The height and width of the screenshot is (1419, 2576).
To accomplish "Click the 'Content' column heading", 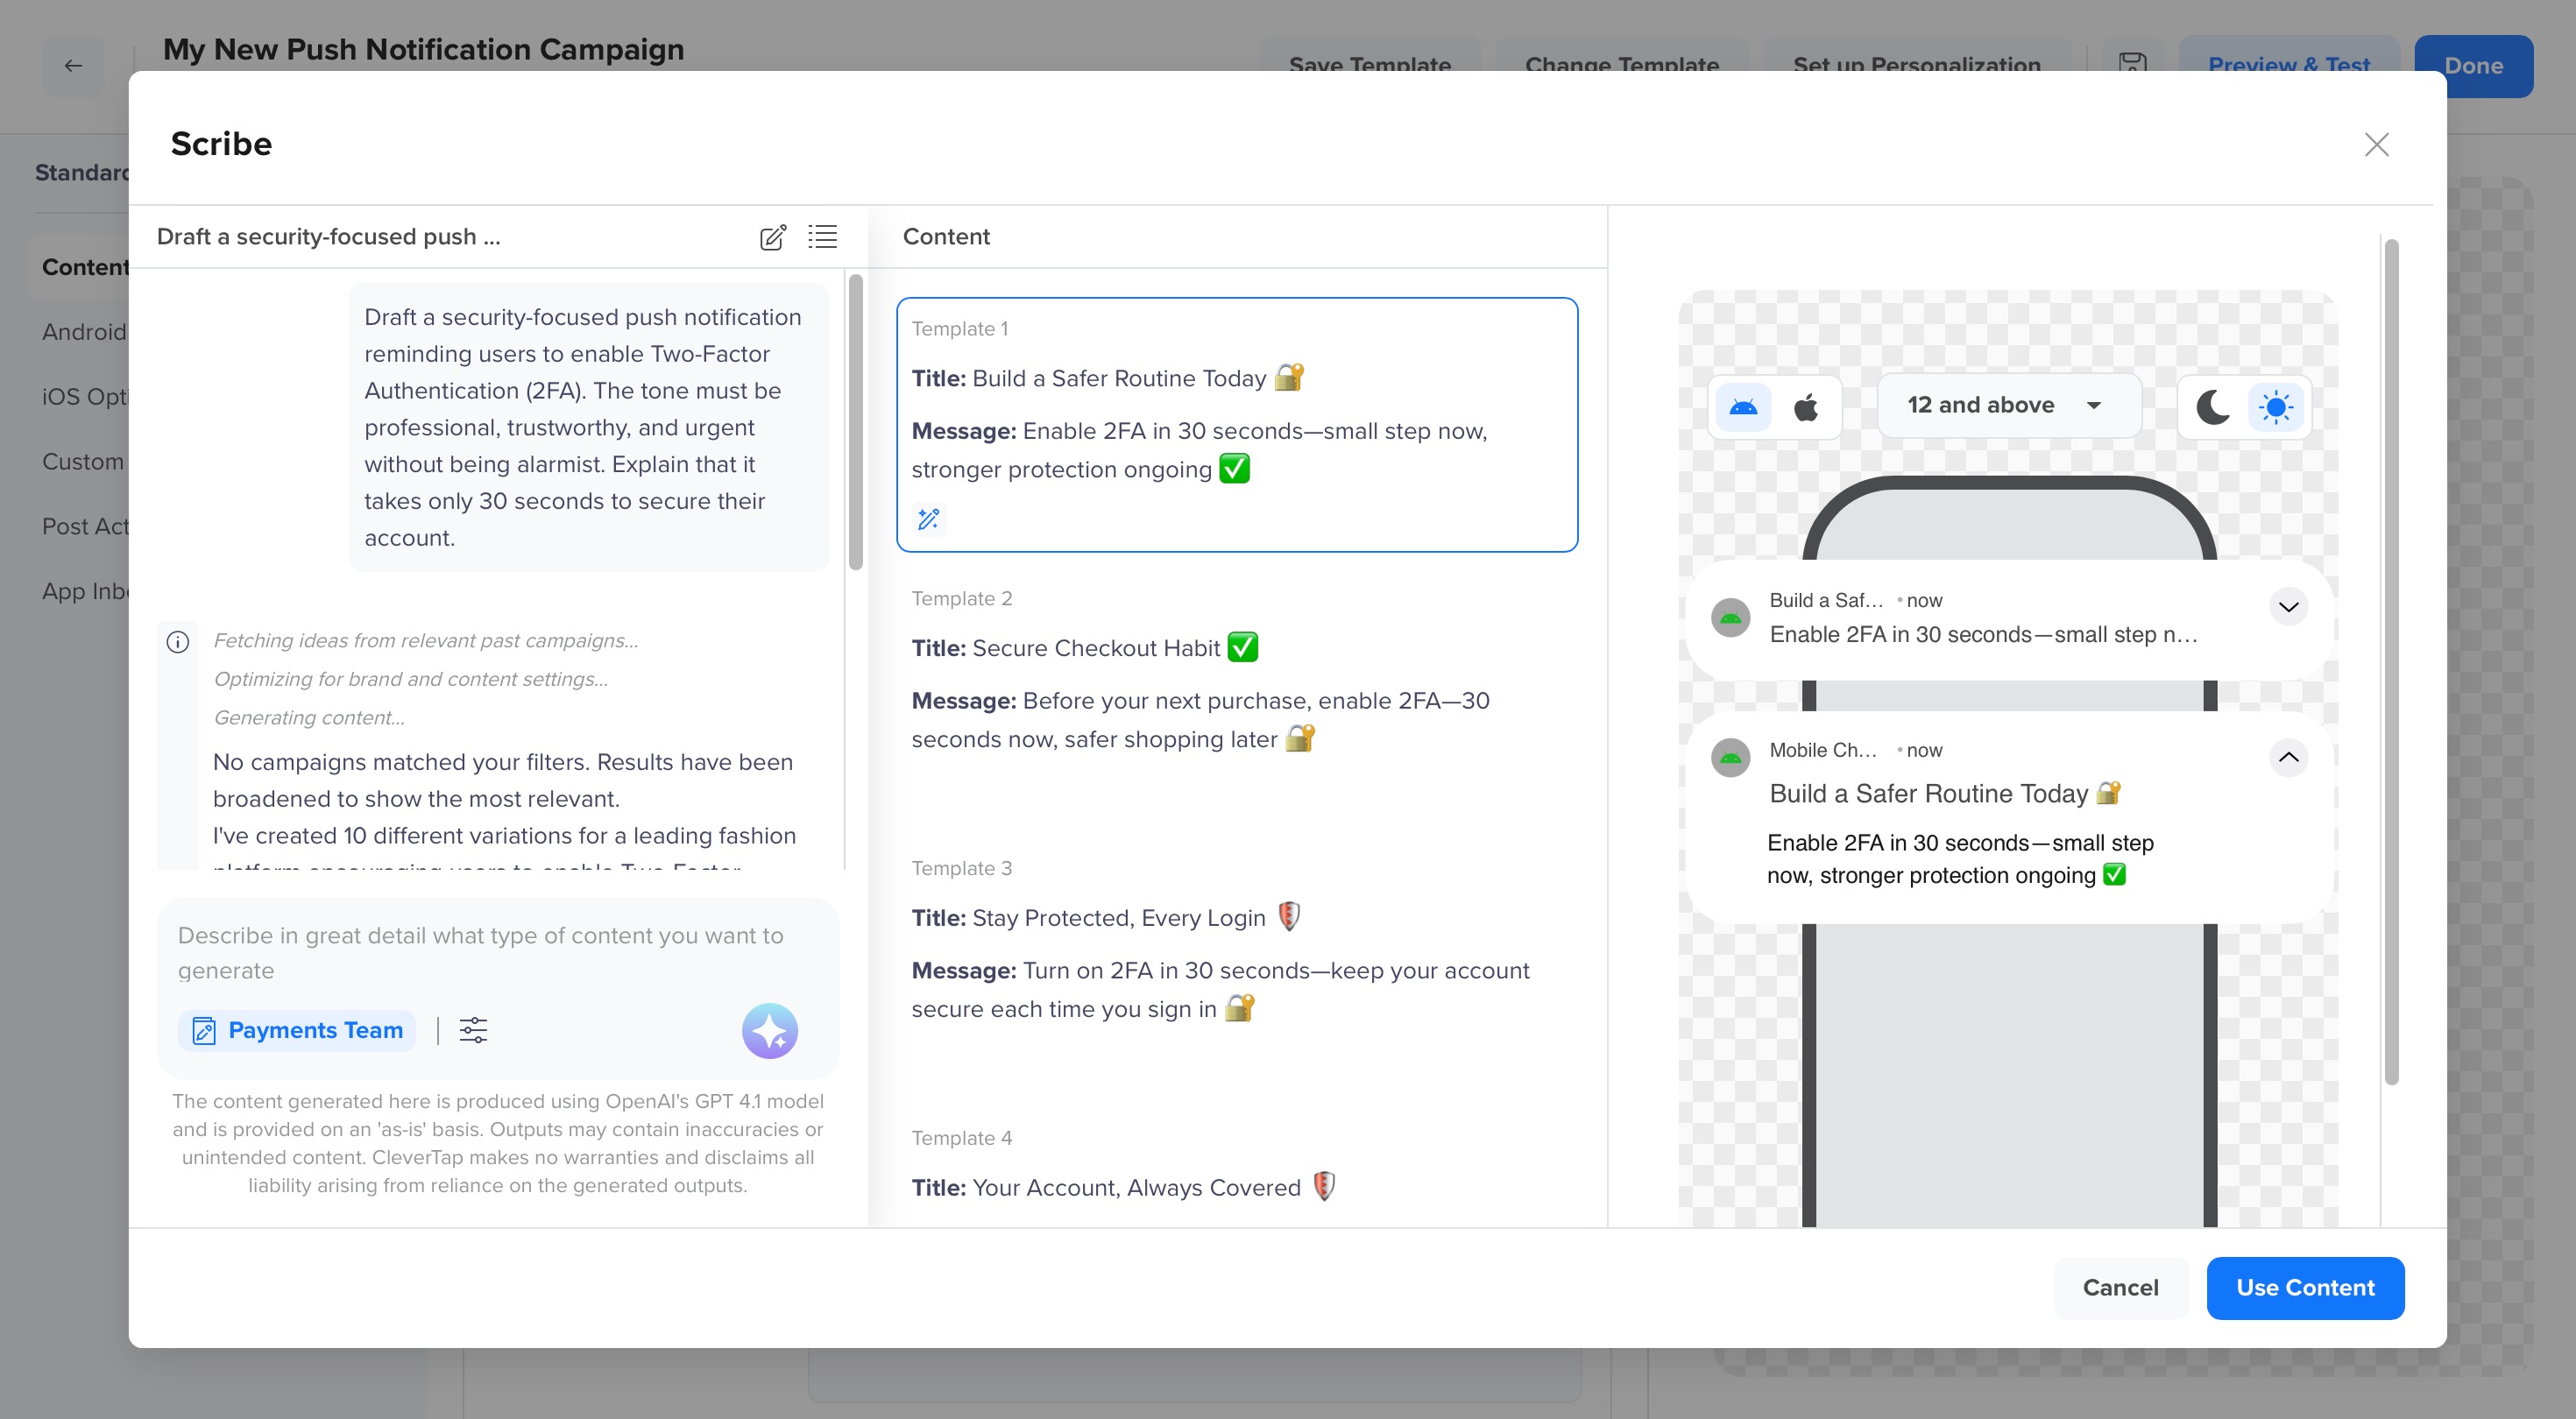I will point(946,237).
